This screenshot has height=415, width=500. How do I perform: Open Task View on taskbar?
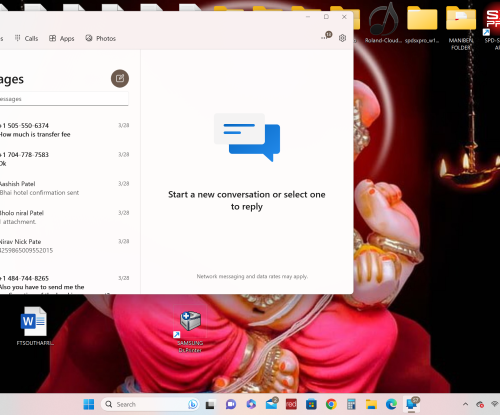click(210, 405)
